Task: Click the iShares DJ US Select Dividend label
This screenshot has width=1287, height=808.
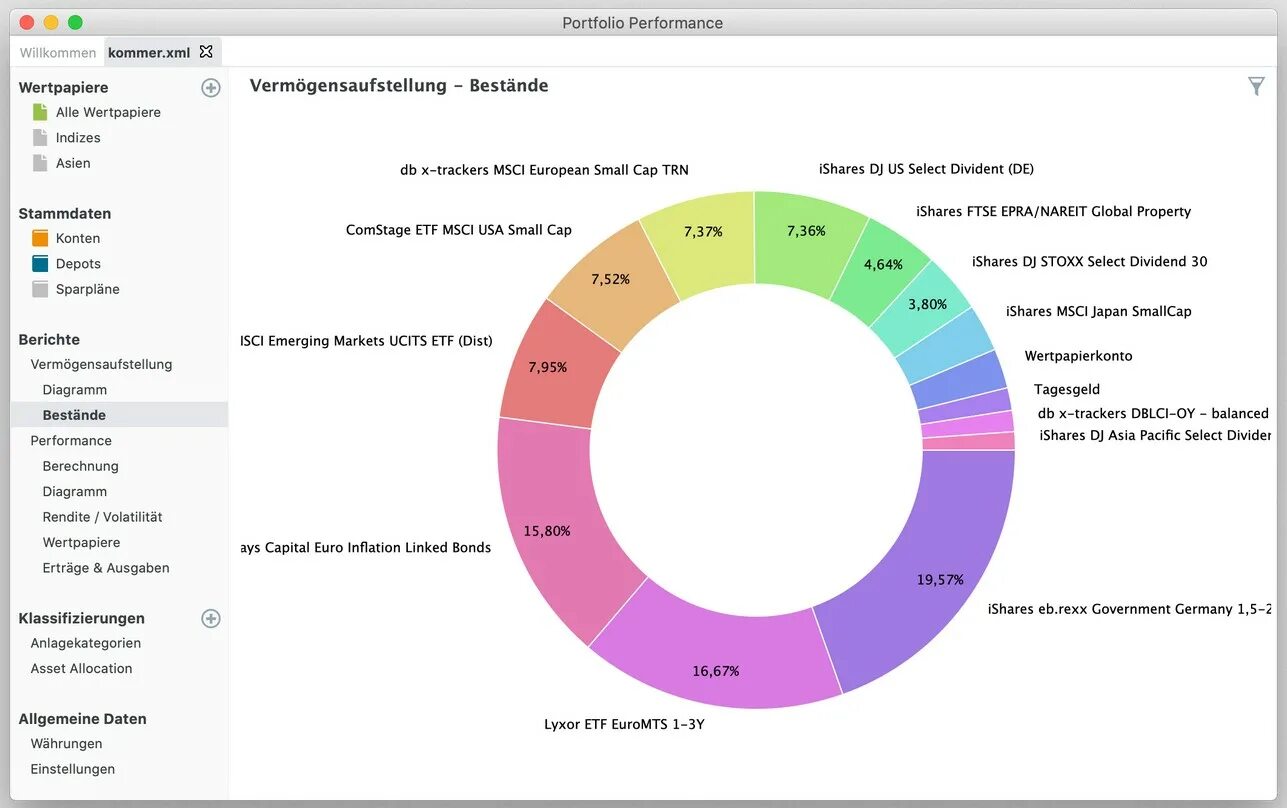Action: point(926,169)
